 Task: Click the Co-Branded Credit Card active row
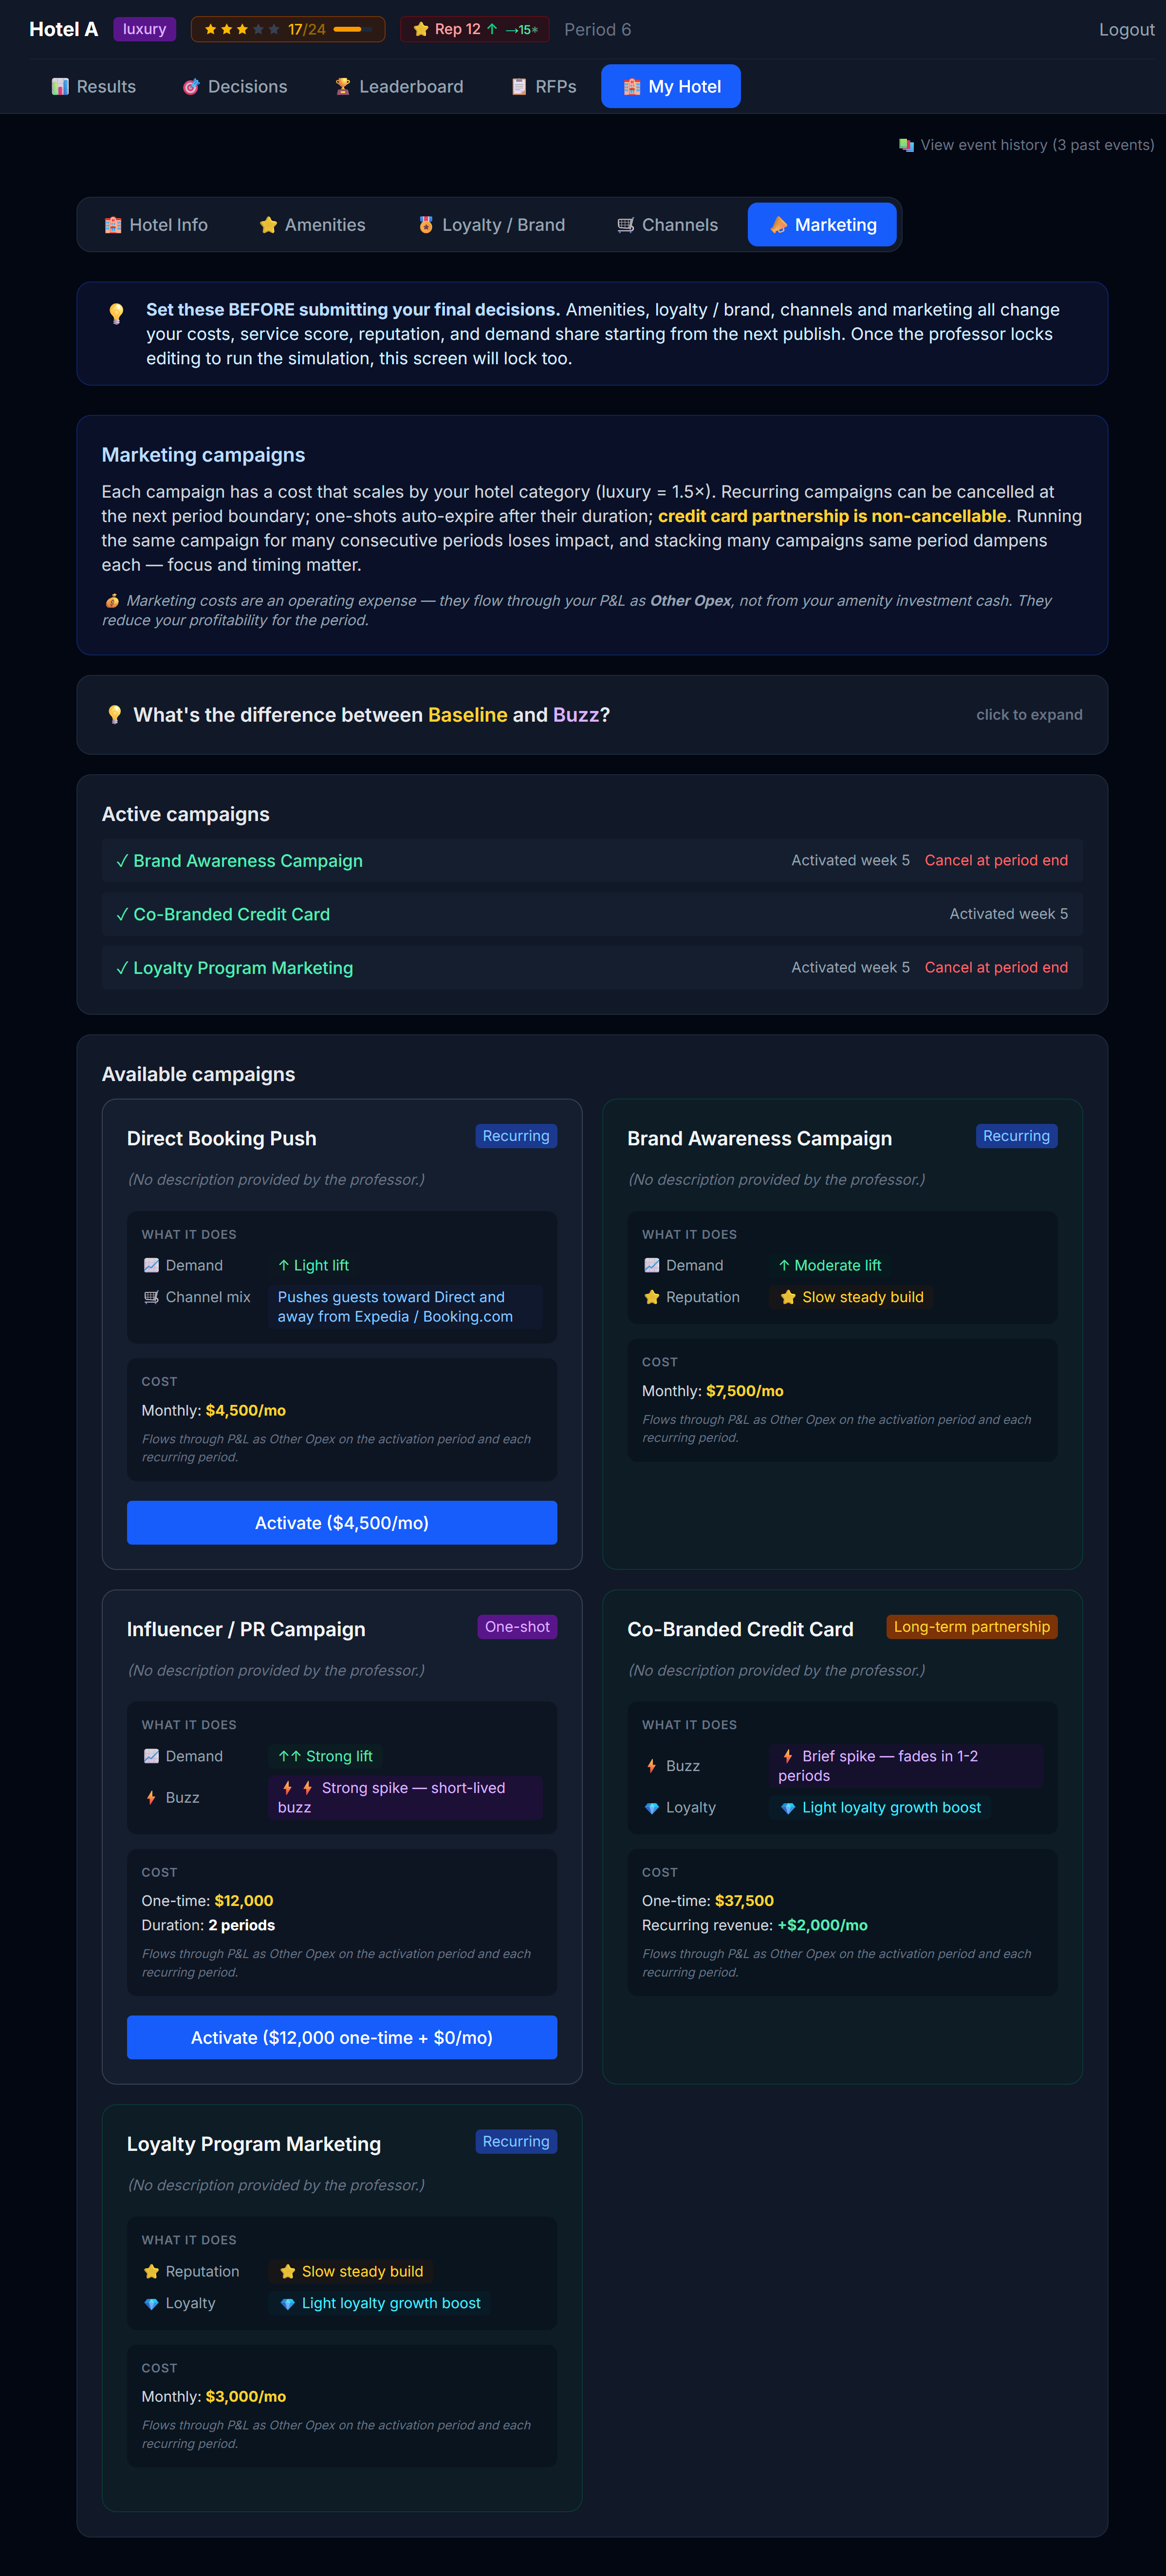coord(592,914)
